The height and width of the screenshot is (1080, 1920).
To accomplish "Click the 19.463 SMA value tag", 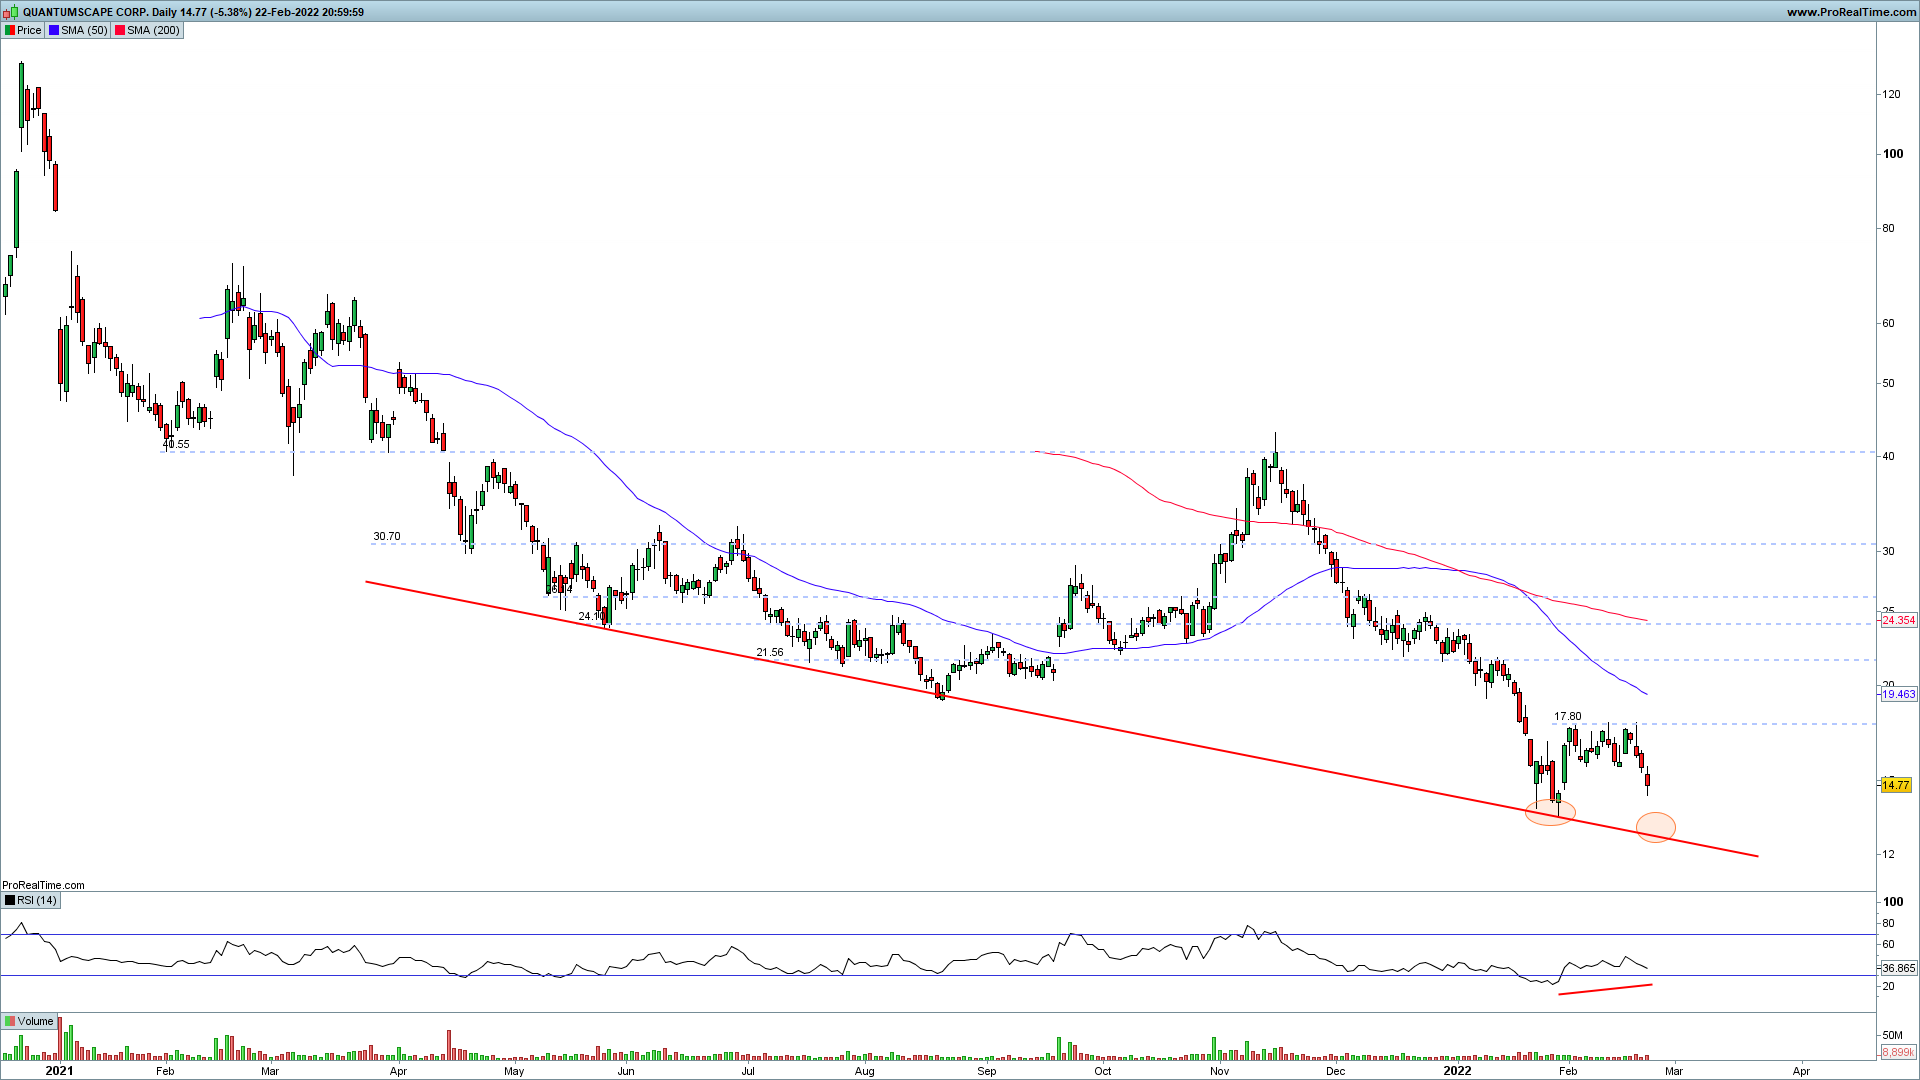I will click(1898, 694).
